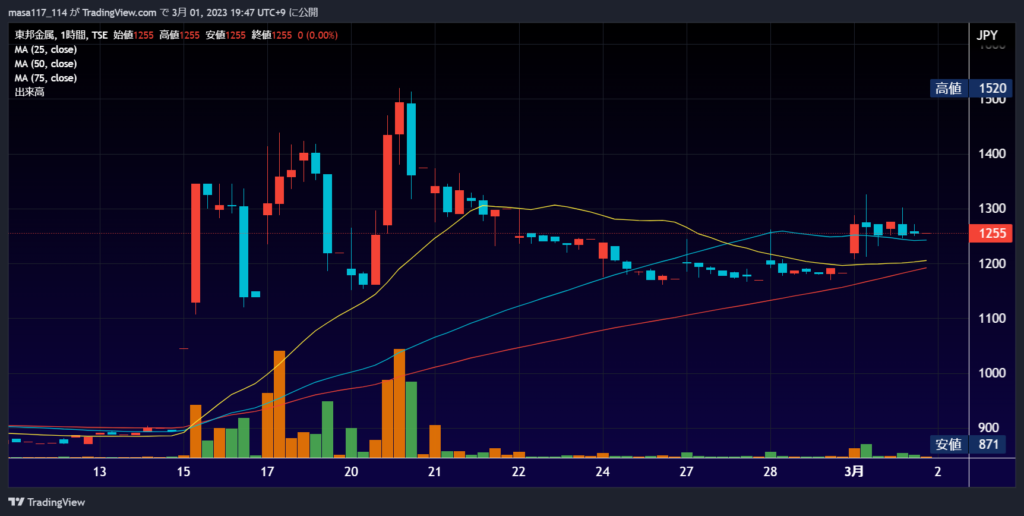Click the 高値 1520 price label
Viewport: 1024px width, 516px height.
click(969, 89)
